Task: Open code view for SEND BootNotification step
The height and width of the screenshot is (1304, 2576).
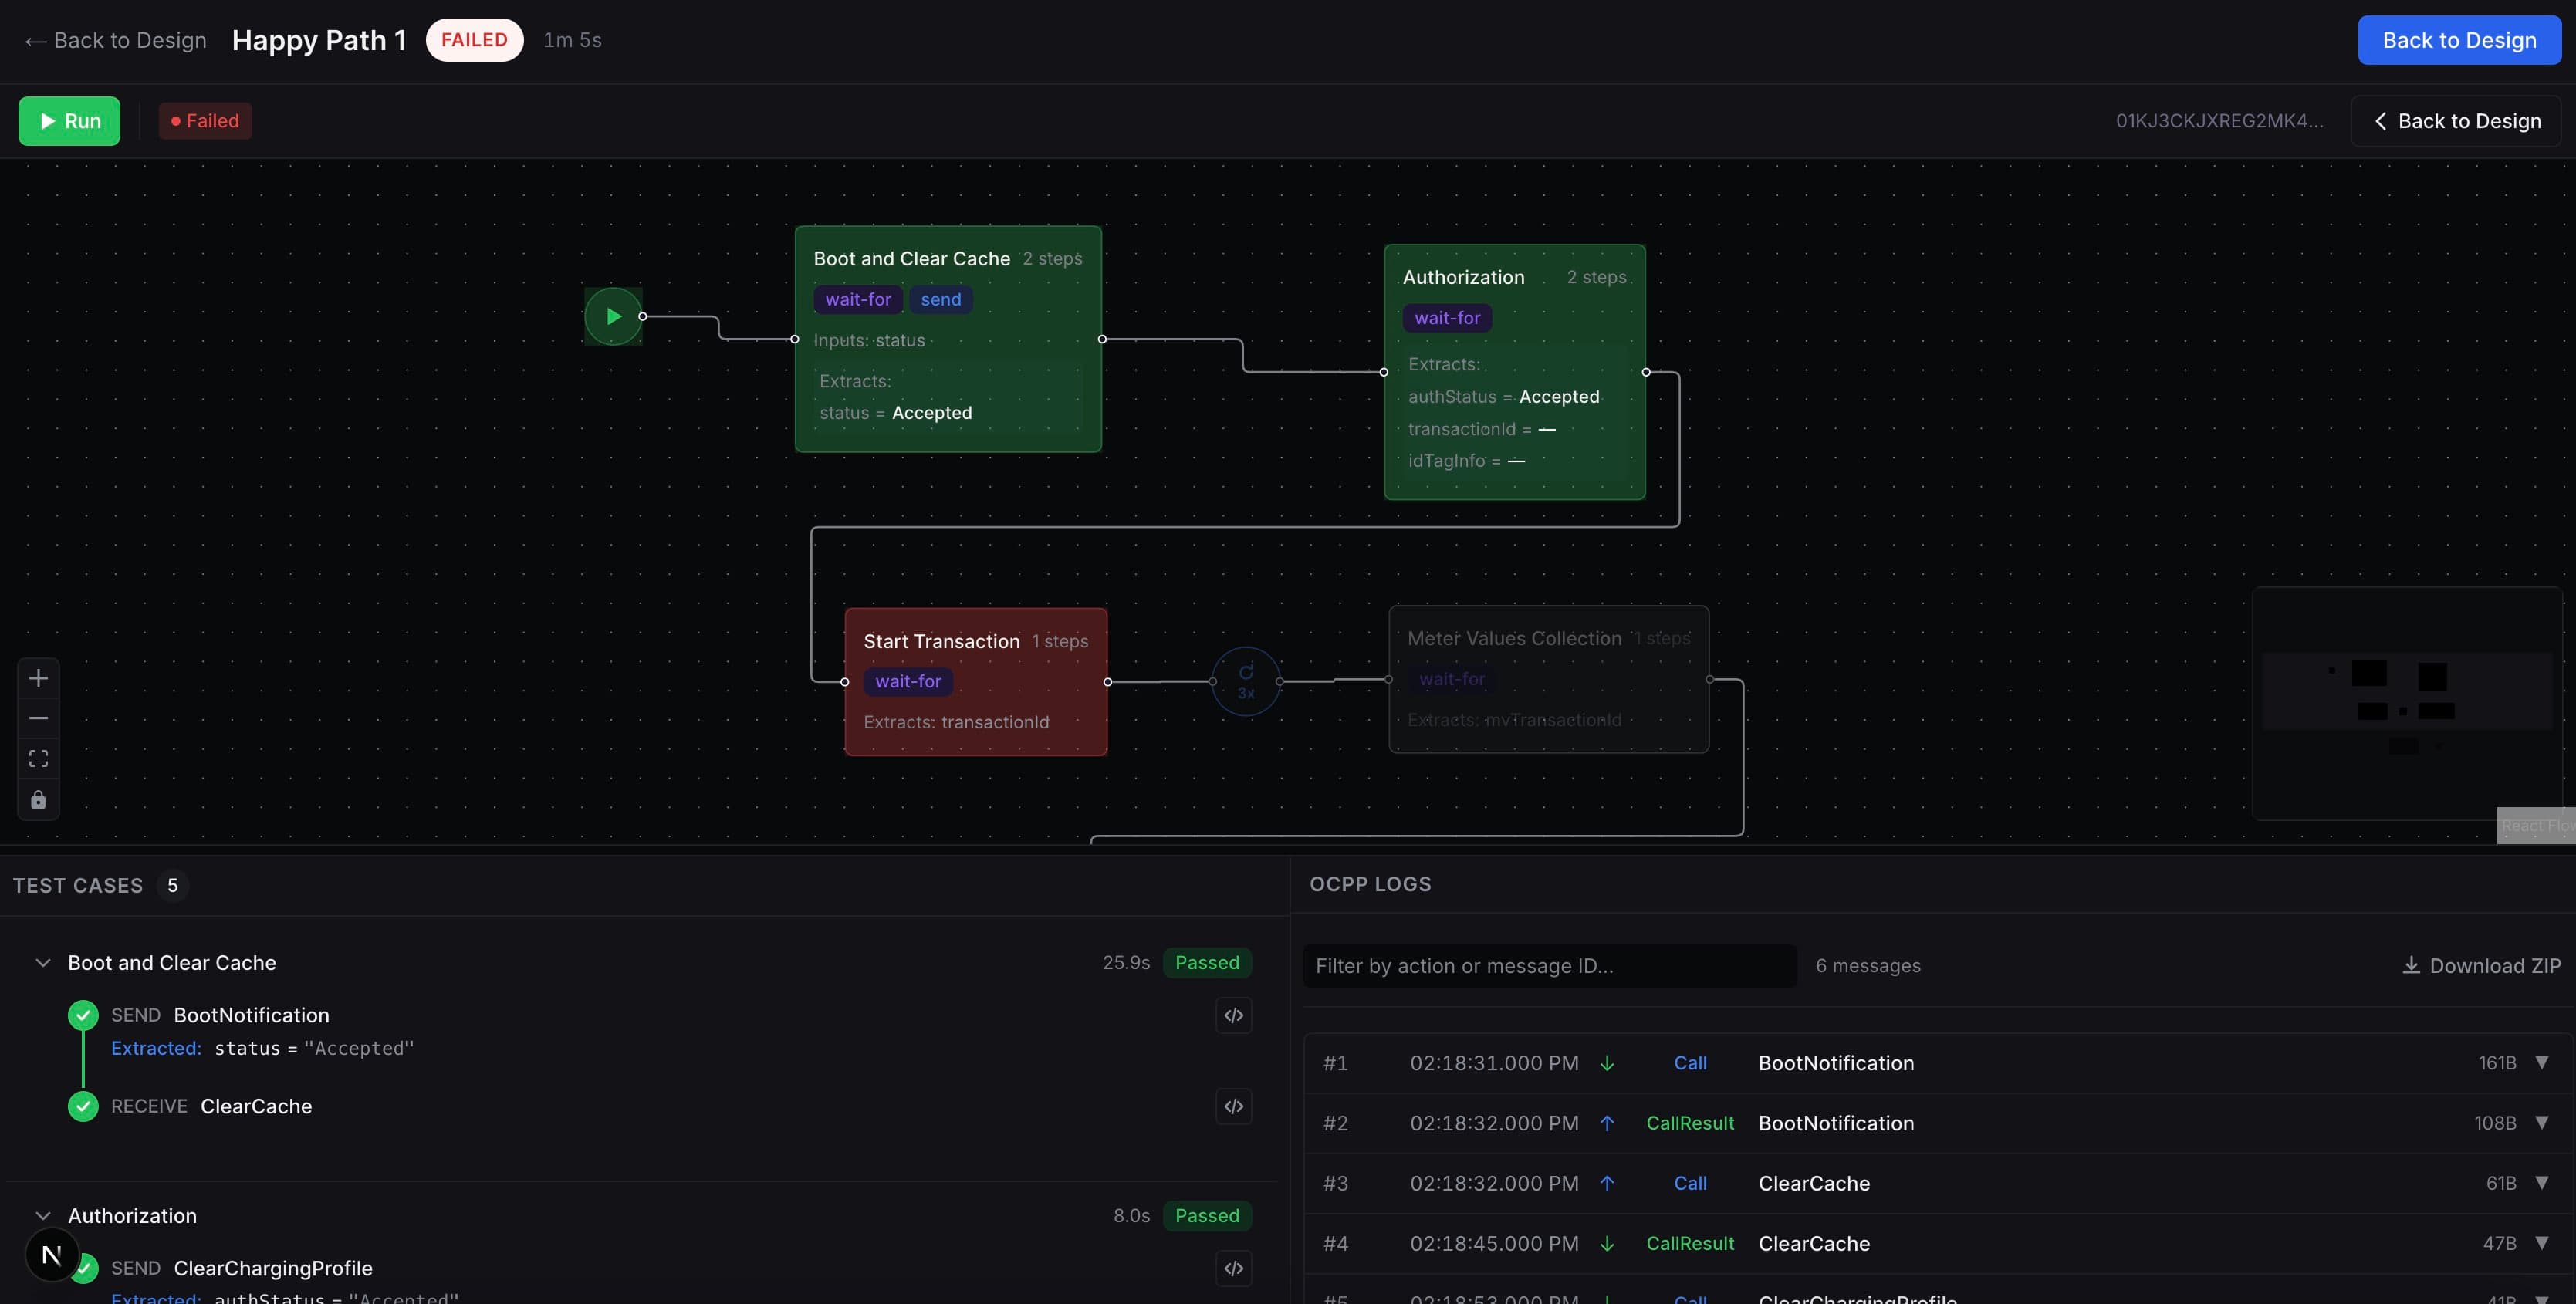Action: [1232, 1015]
